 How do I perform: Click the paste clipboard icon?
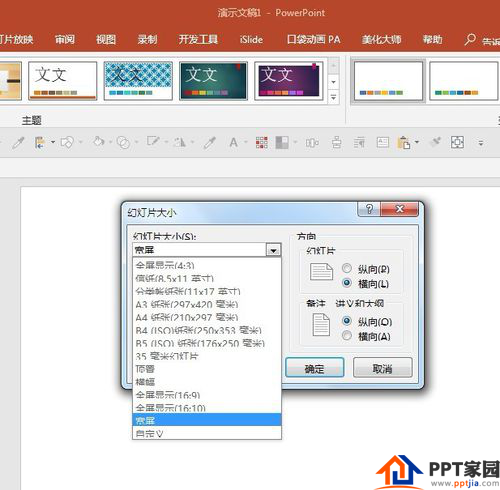pos(404,143)
